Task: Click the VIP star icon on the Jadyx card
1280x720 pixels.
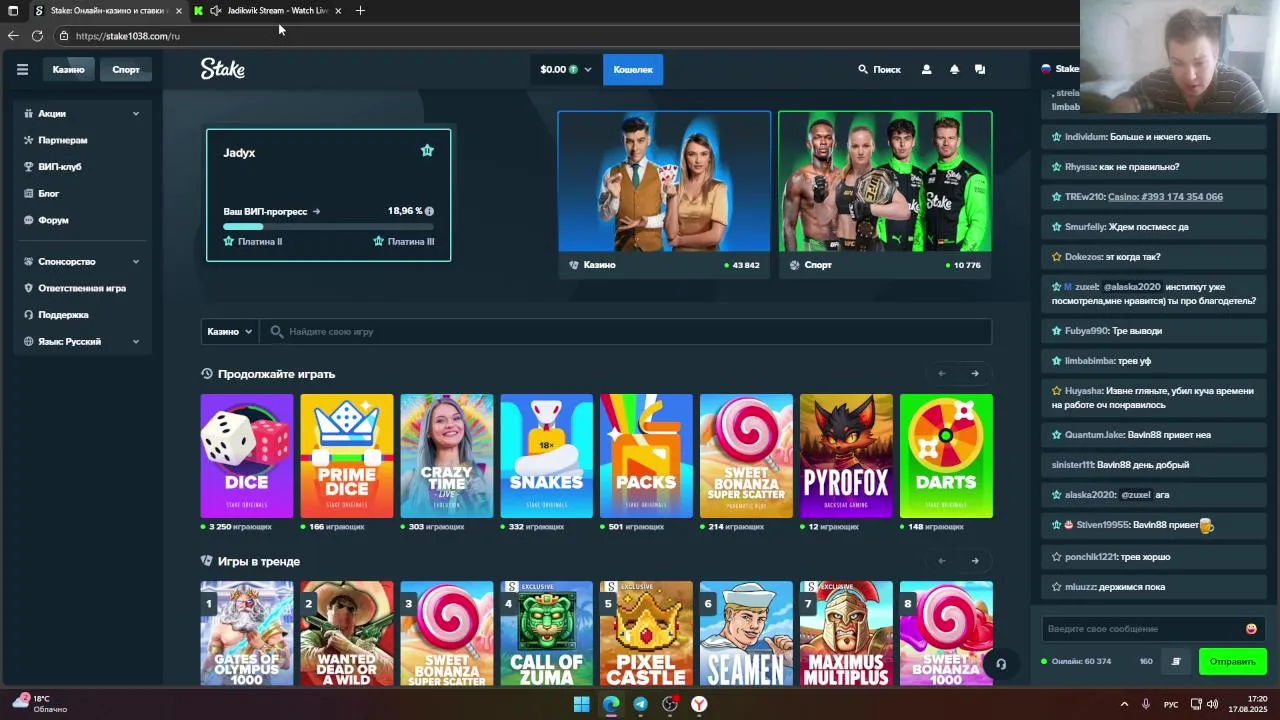Action: (427, 151)
